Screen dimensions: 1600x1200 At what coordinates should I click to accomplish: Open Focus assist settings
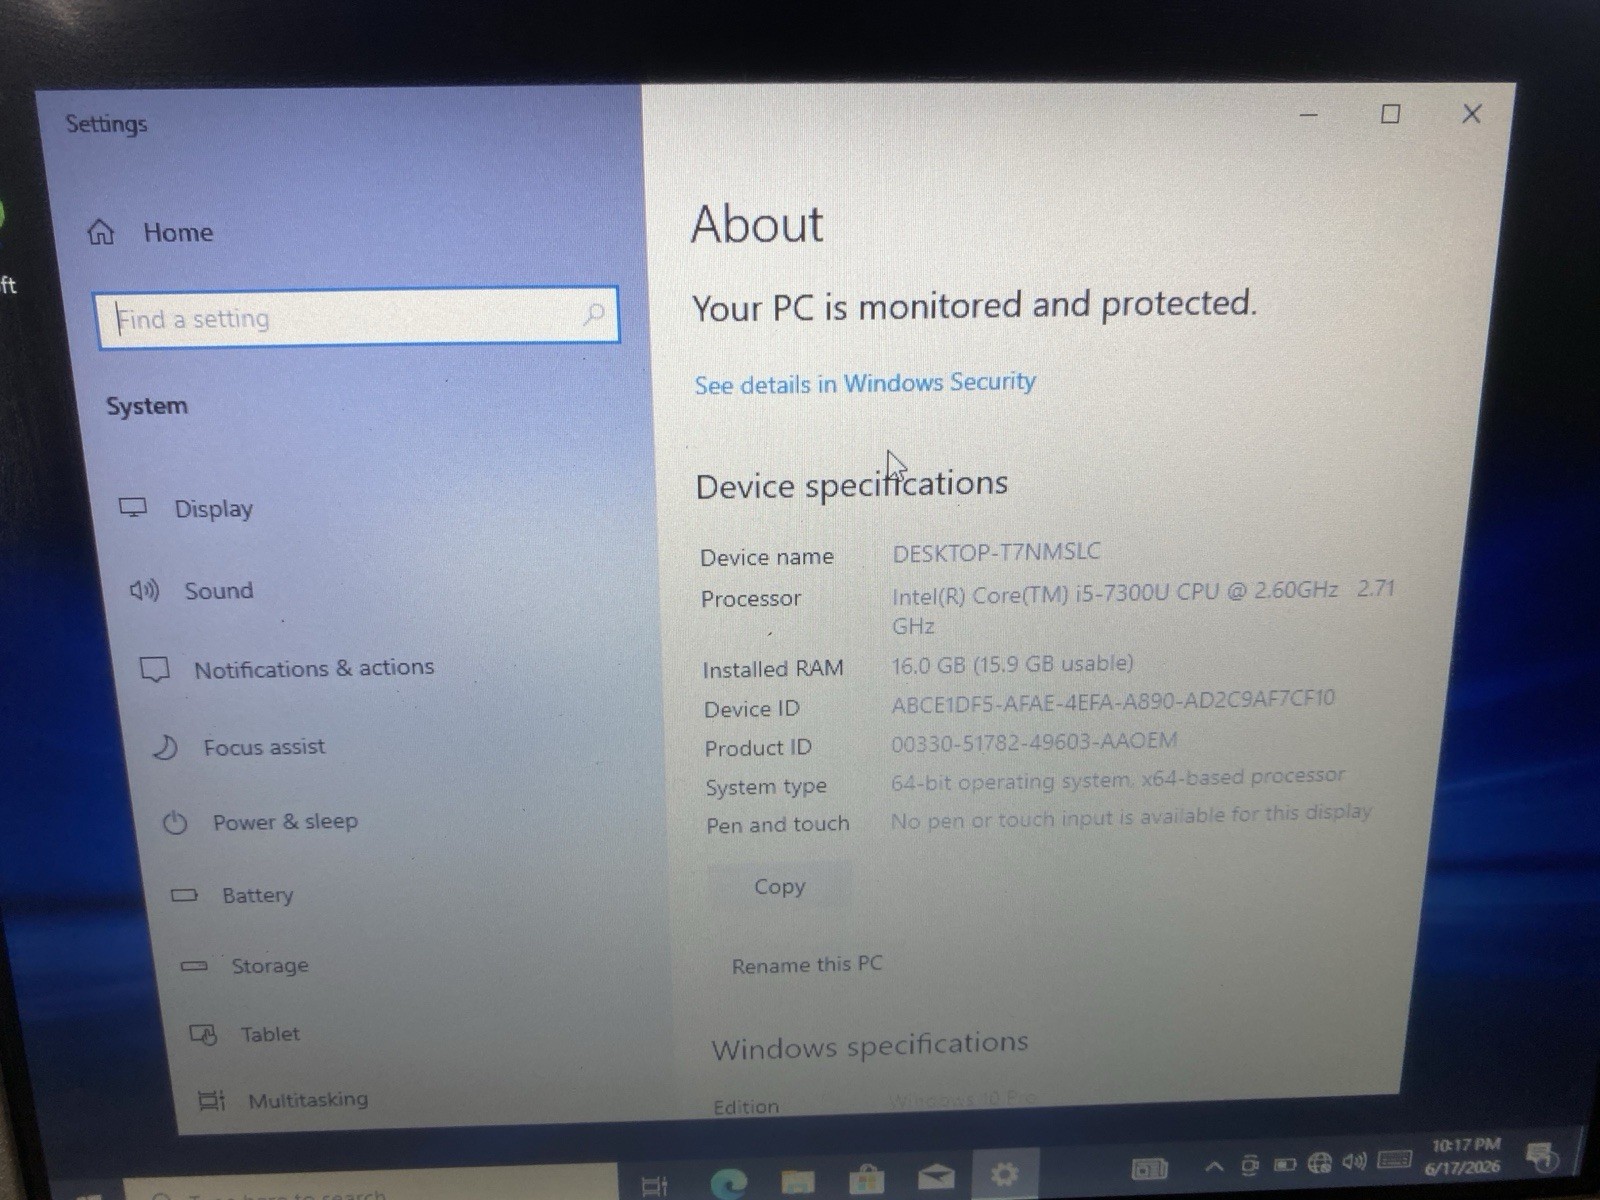238,747
